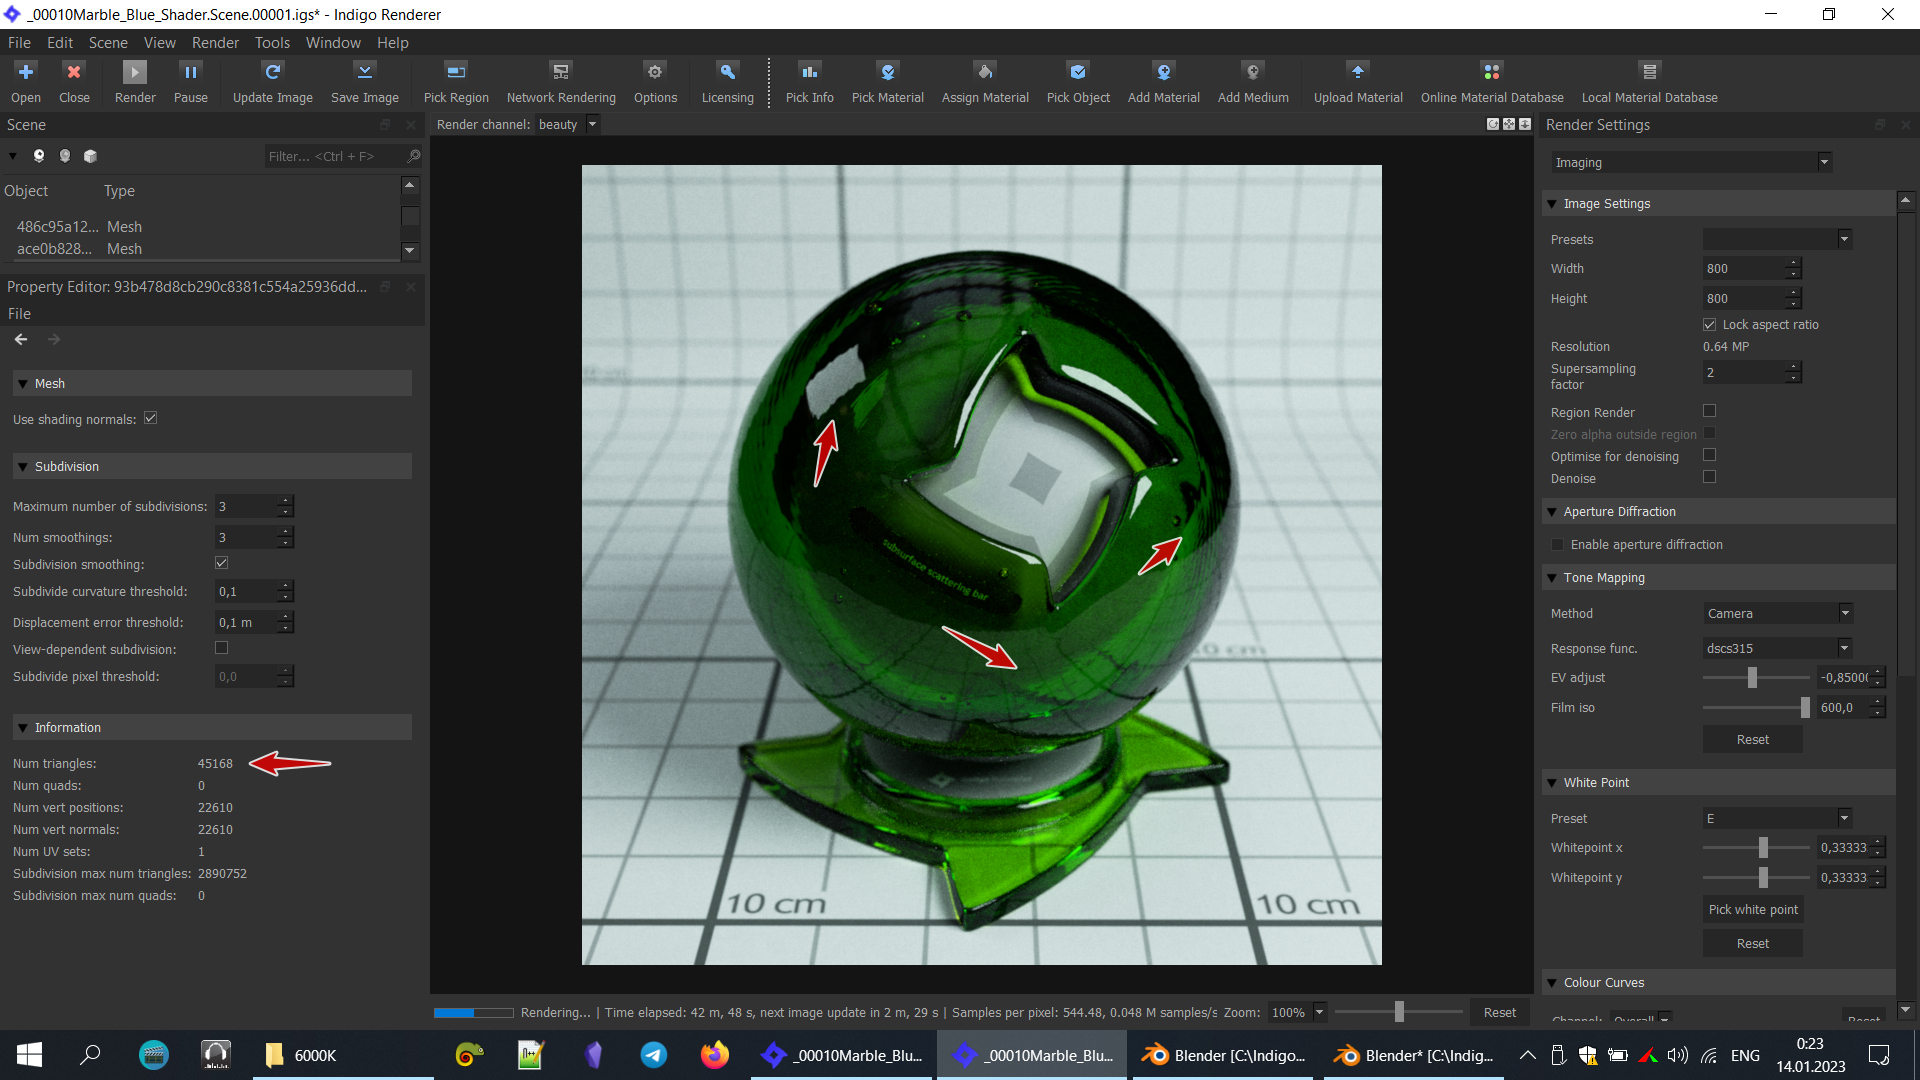This screenshot has height=1080, width=1920.
Task: Open the Scene menu
Action: point(108,43)
